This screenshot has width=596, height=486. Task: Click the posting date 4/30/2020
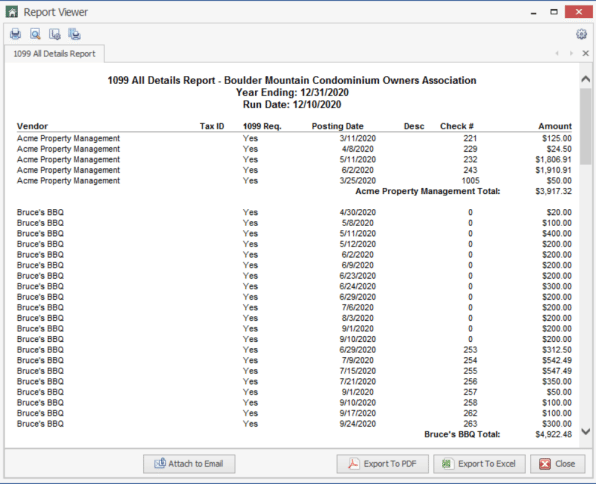tap(357, 212)
